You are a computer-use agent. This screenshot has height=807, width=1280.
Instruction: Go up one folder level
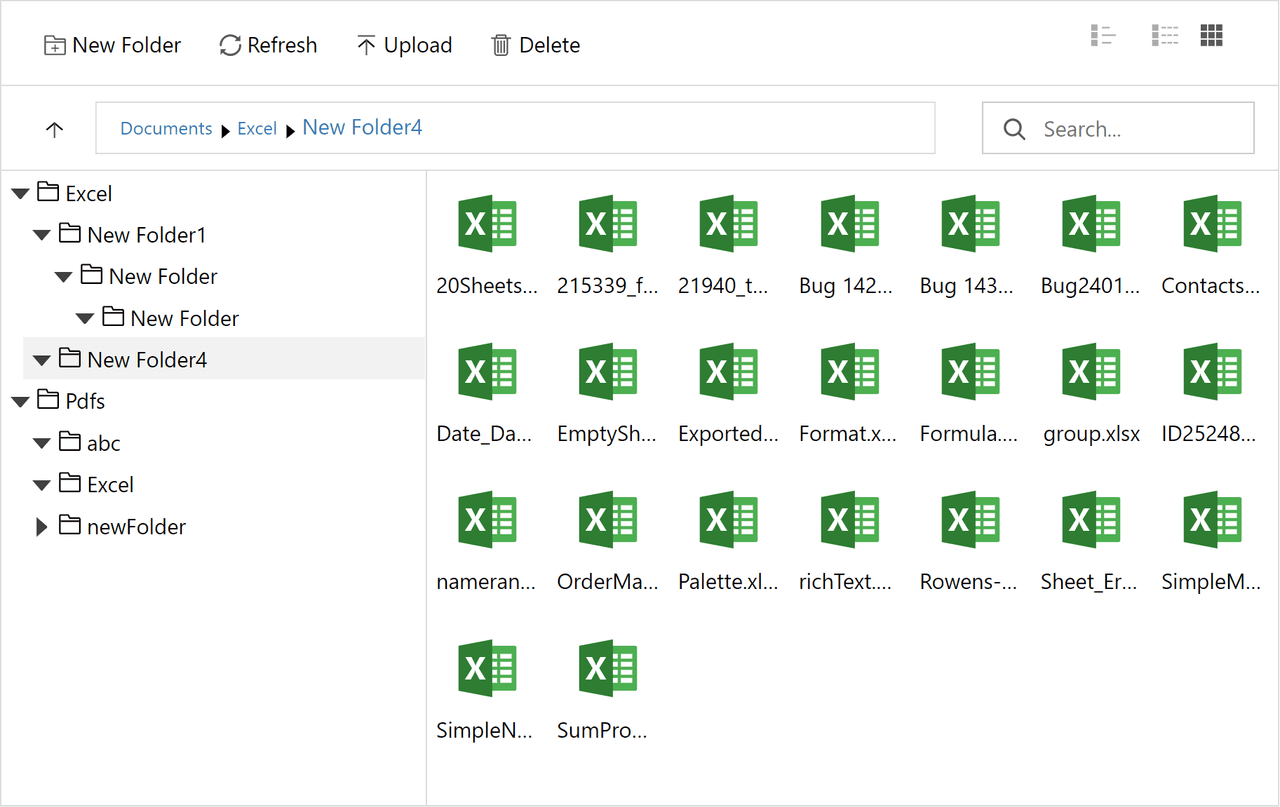coord(54,129)
